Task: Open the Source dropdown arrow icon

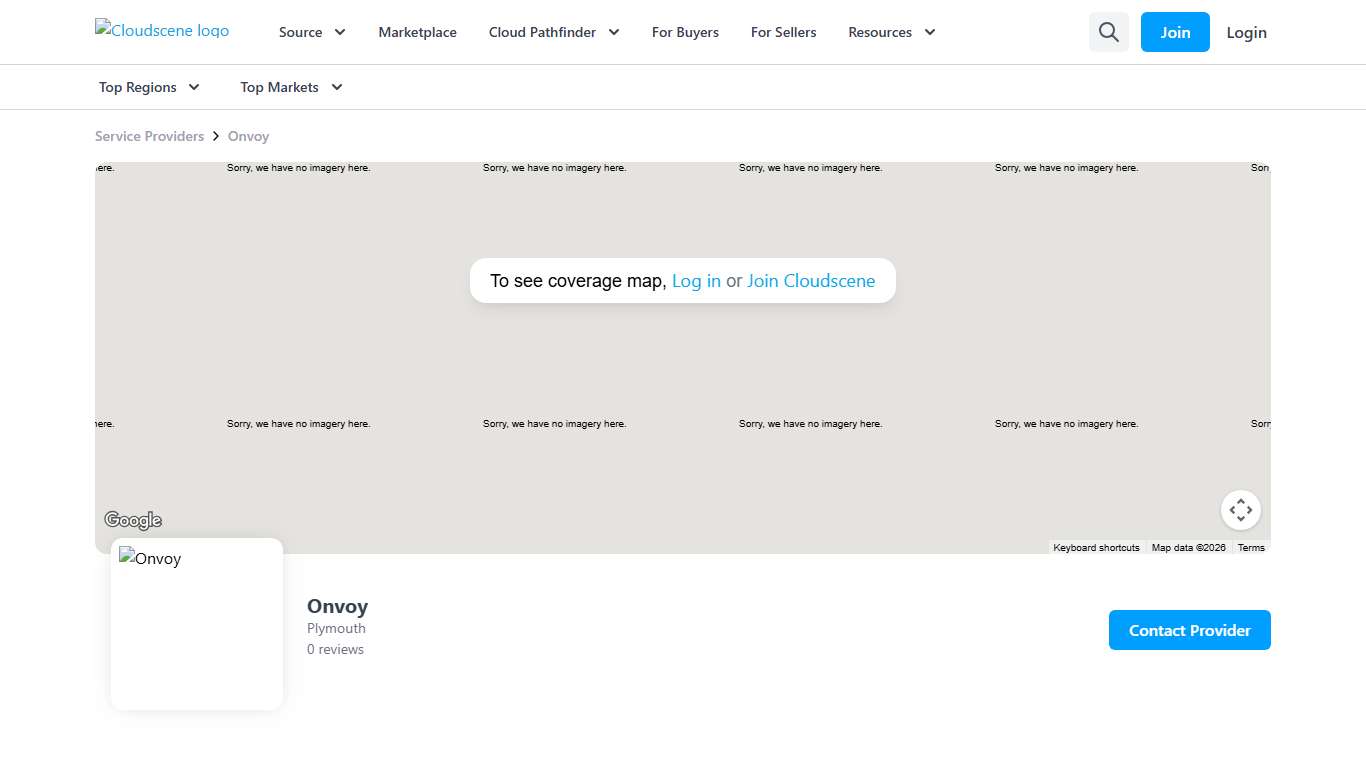Action: click(x=340, y=32)
